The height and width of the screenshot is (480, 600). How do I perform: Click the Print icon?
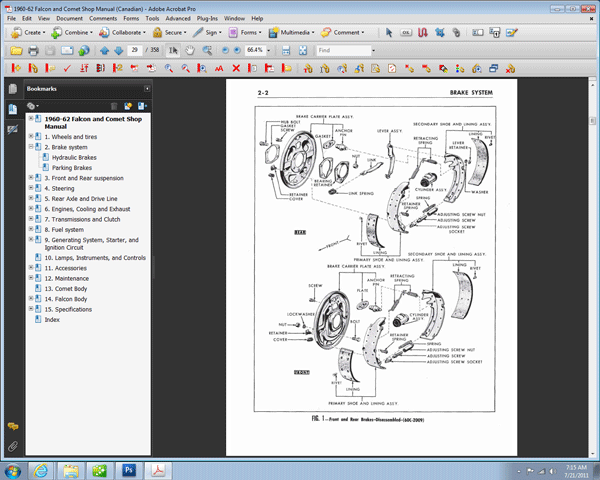[x=33, y=50]
